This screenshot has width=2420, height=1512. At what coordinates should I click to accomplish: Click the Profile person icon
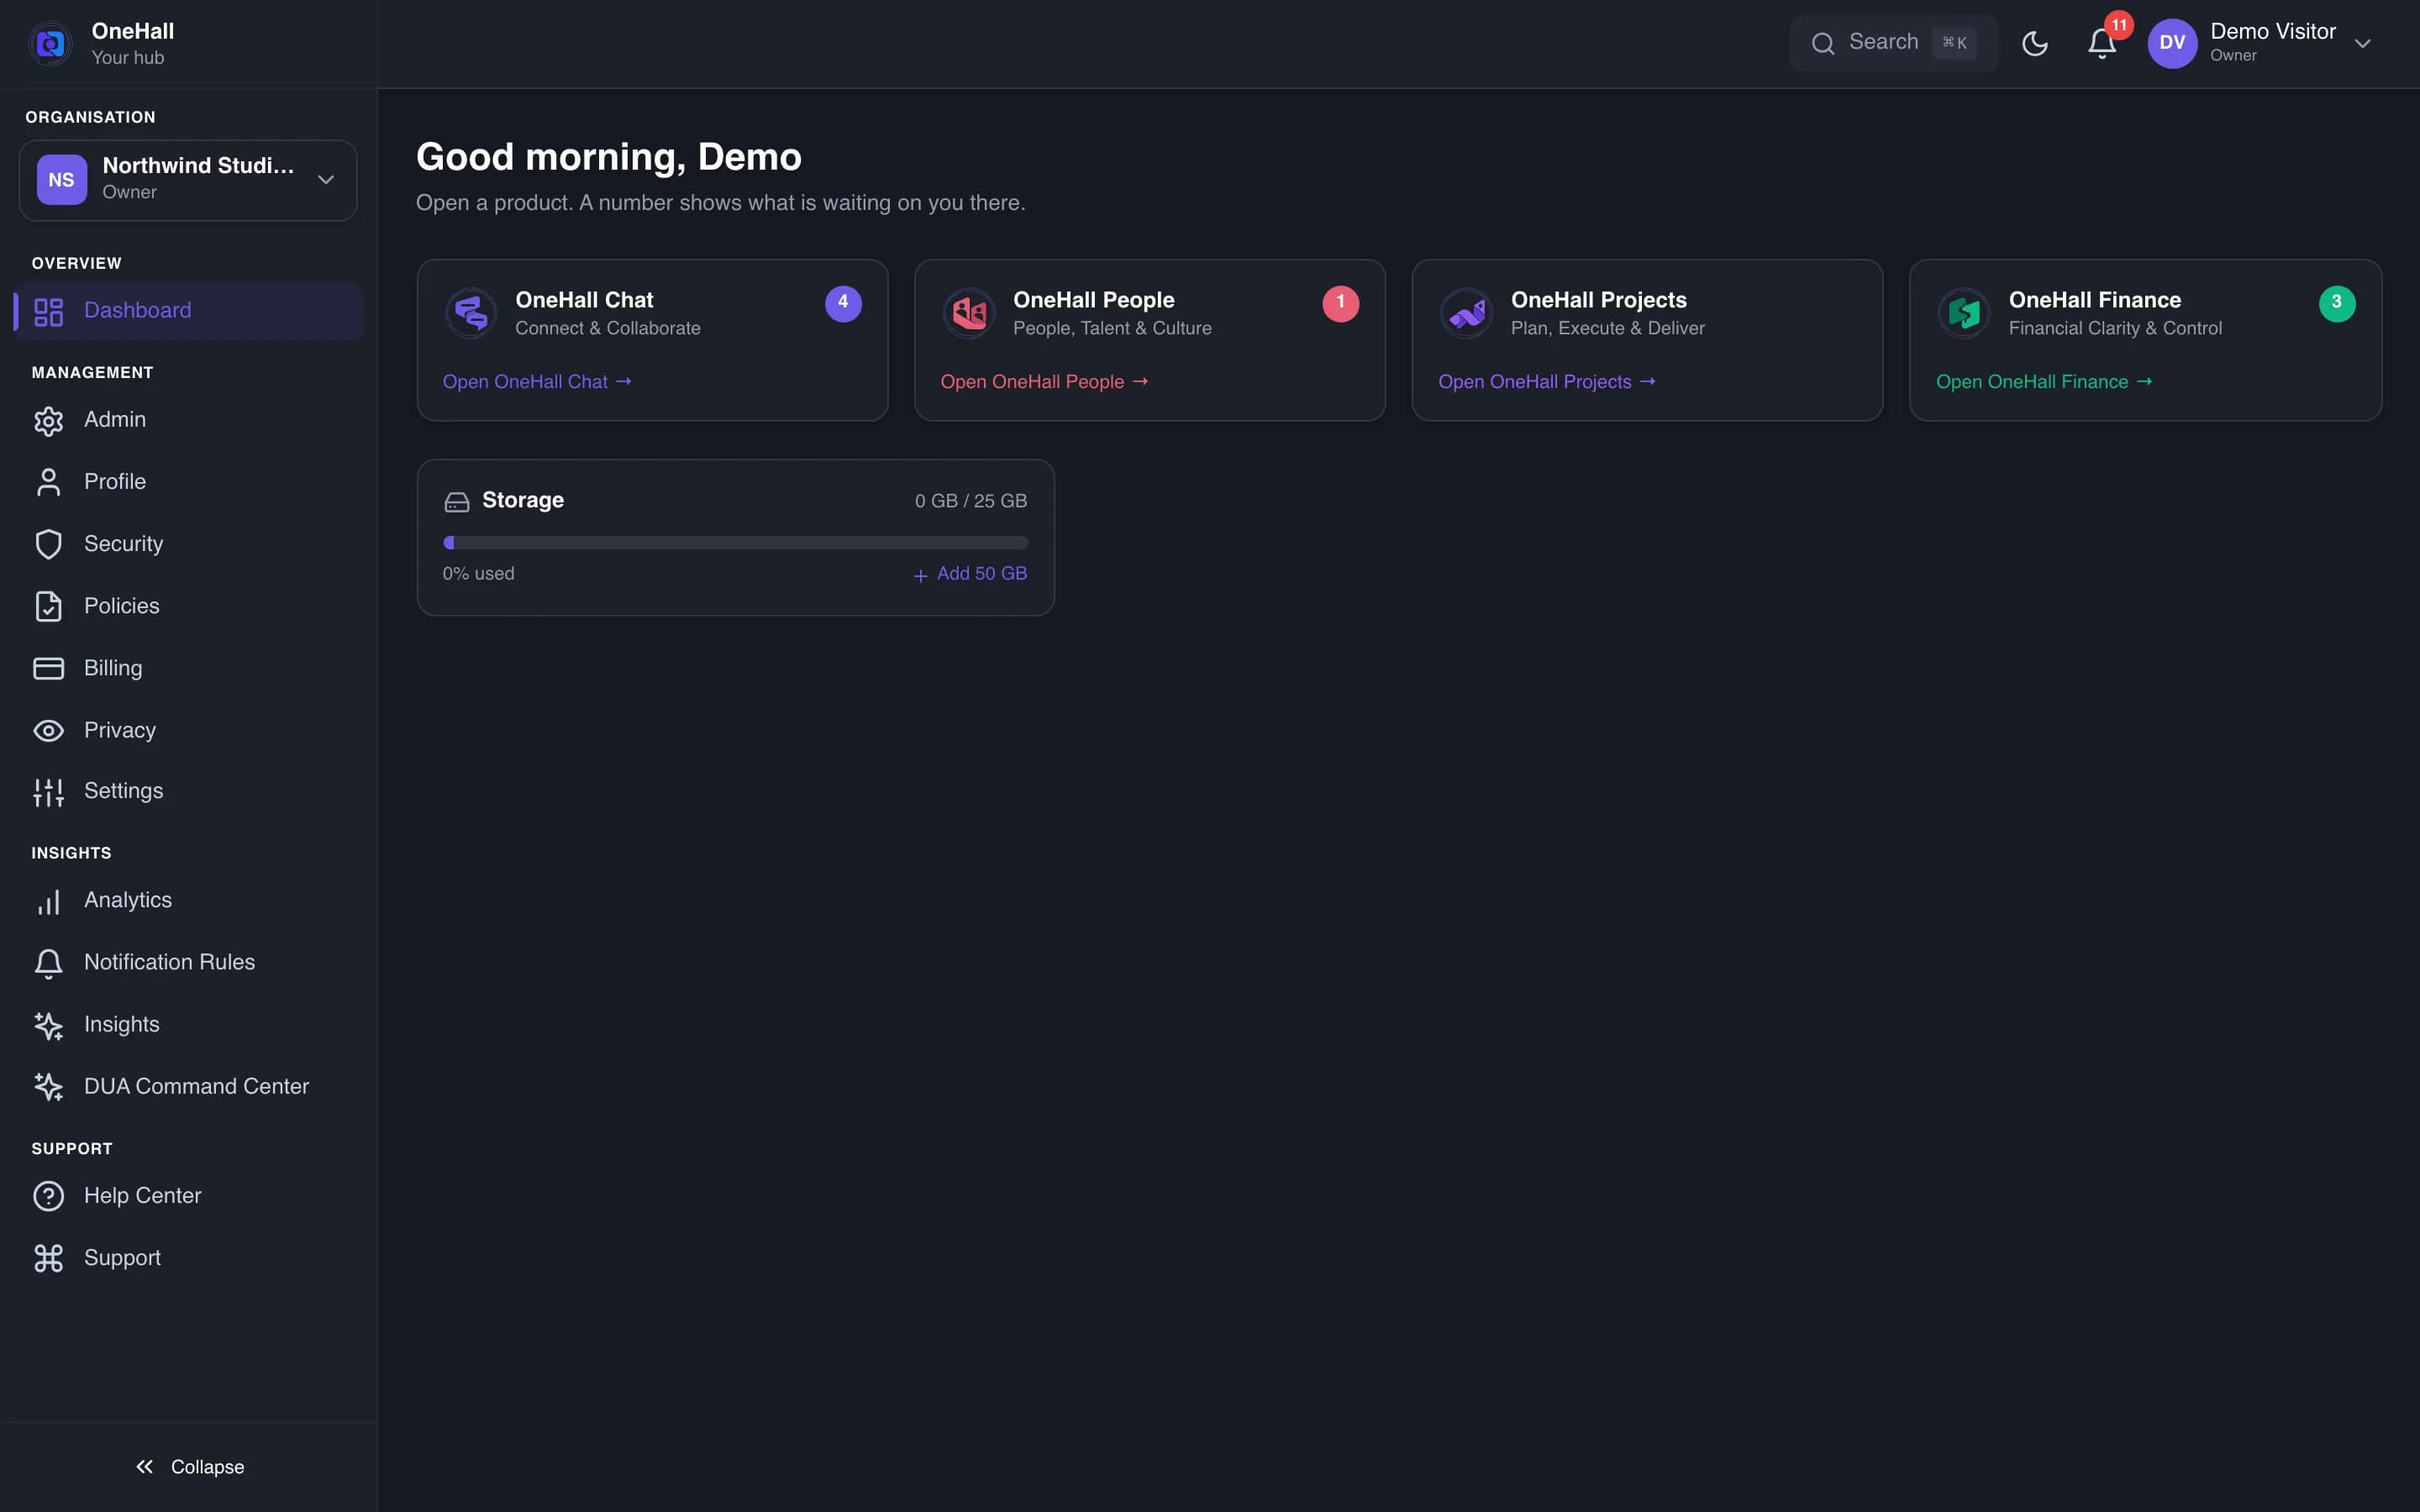(x=49, y=483)
